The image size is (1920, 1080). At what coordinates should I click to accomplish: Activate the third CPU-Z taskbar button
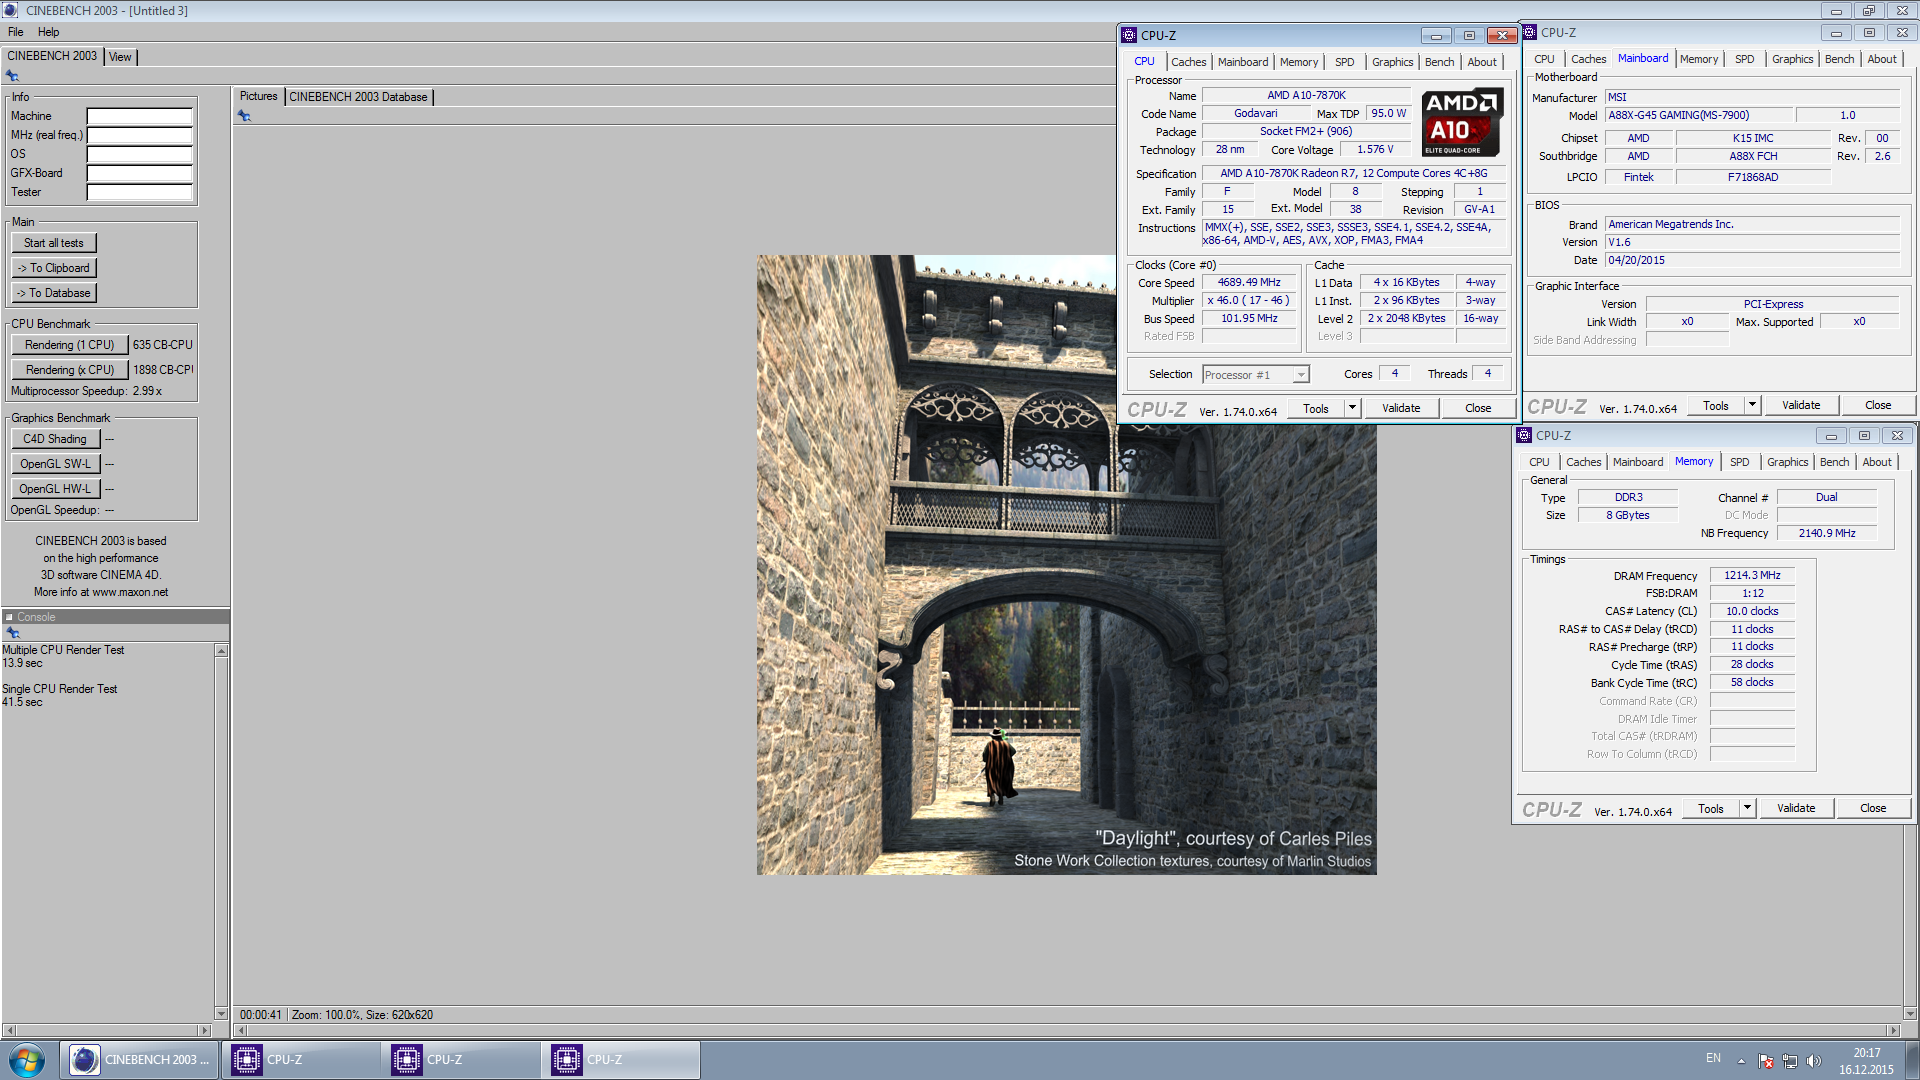pyautogui.click(x=620, y=1060)
